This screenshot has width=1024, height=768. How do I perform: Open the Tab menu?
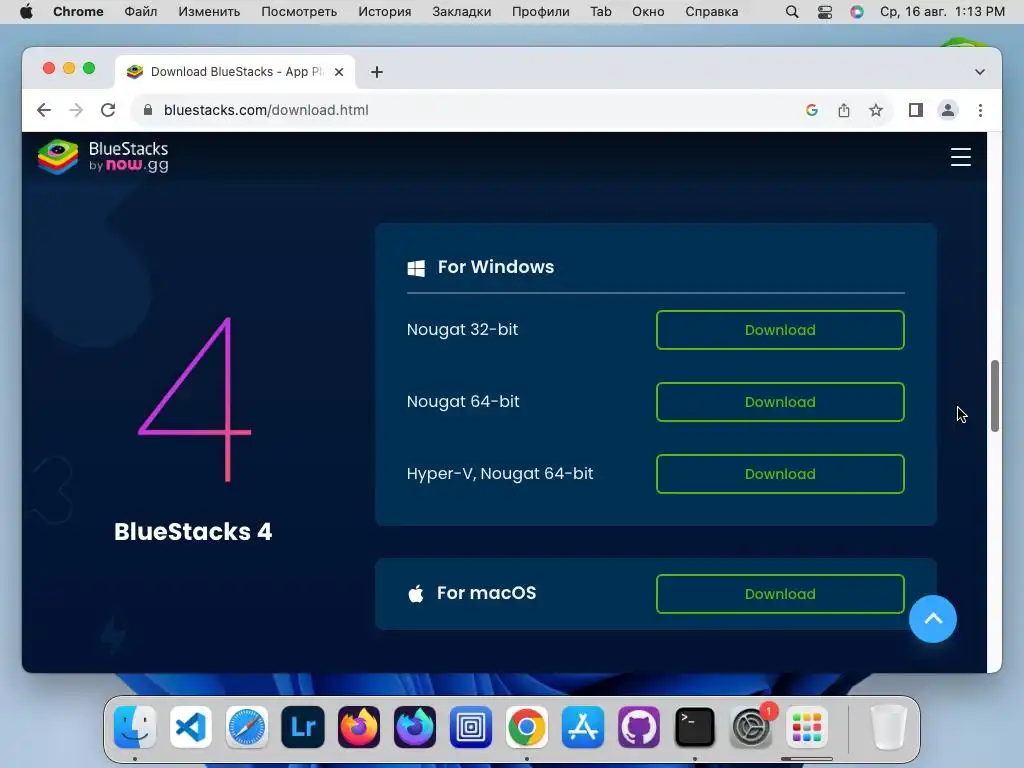601,12
